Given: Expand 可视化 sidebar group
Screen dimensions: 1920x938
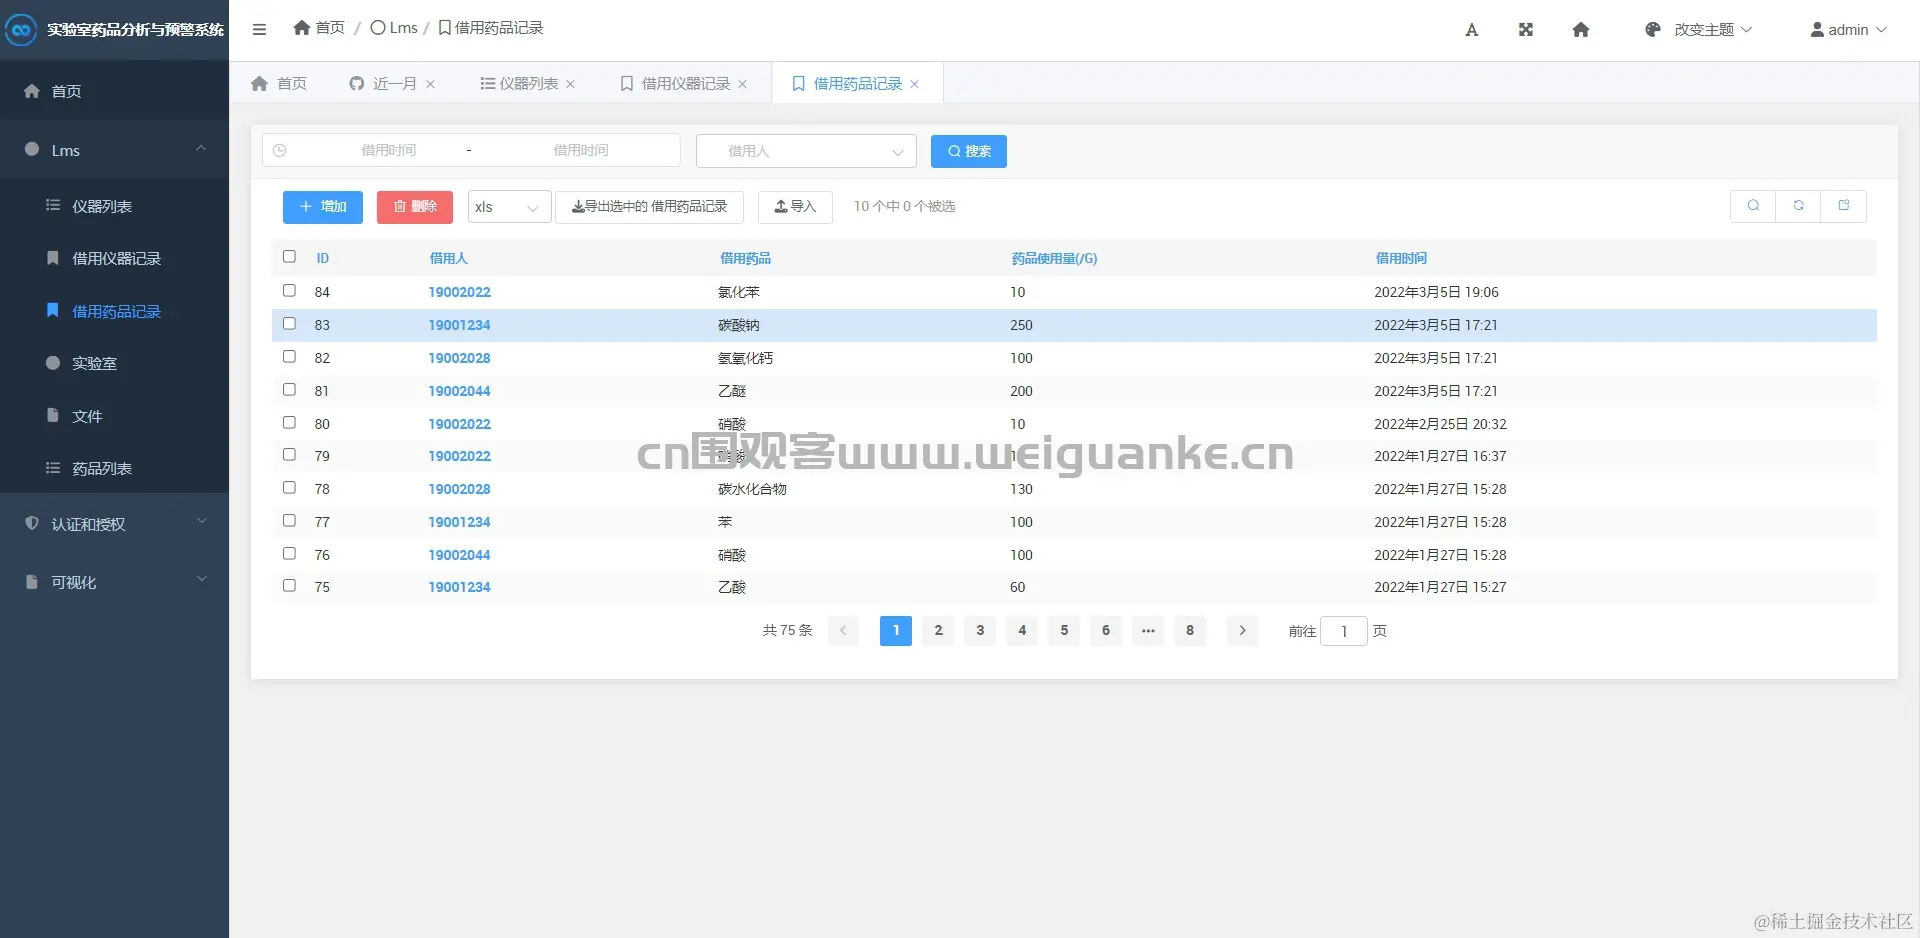Looking at the screenshot, I should click(x=114, y=582).
